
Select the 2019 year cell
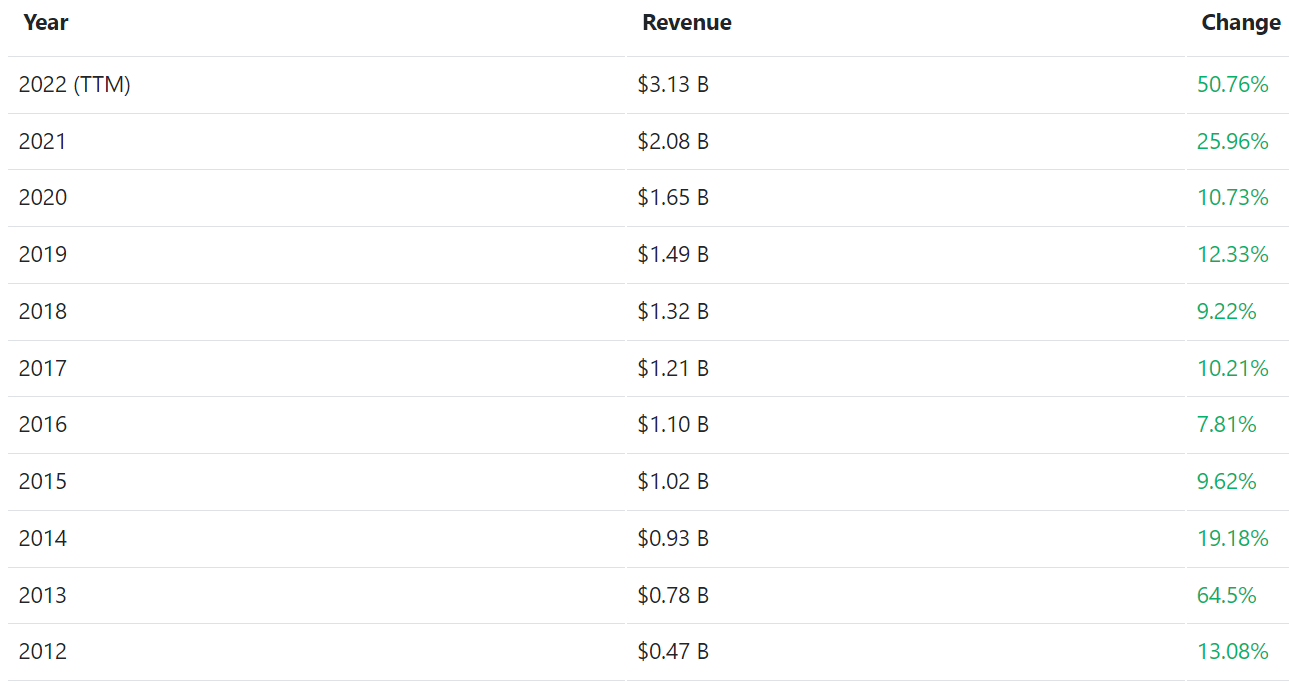(43, 255)
